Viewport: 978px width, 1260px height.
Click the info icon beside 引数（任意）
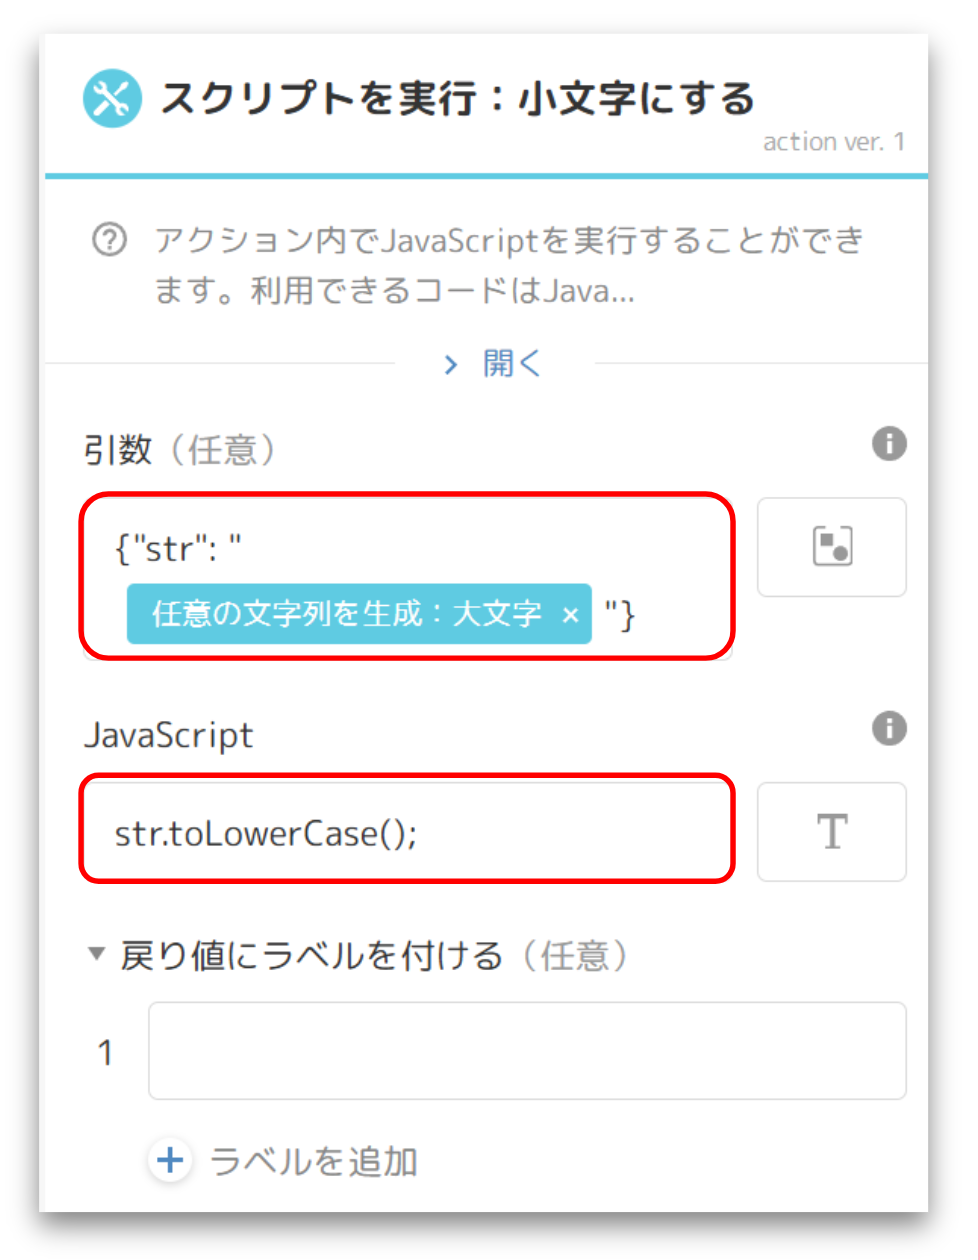coord(889,443)
